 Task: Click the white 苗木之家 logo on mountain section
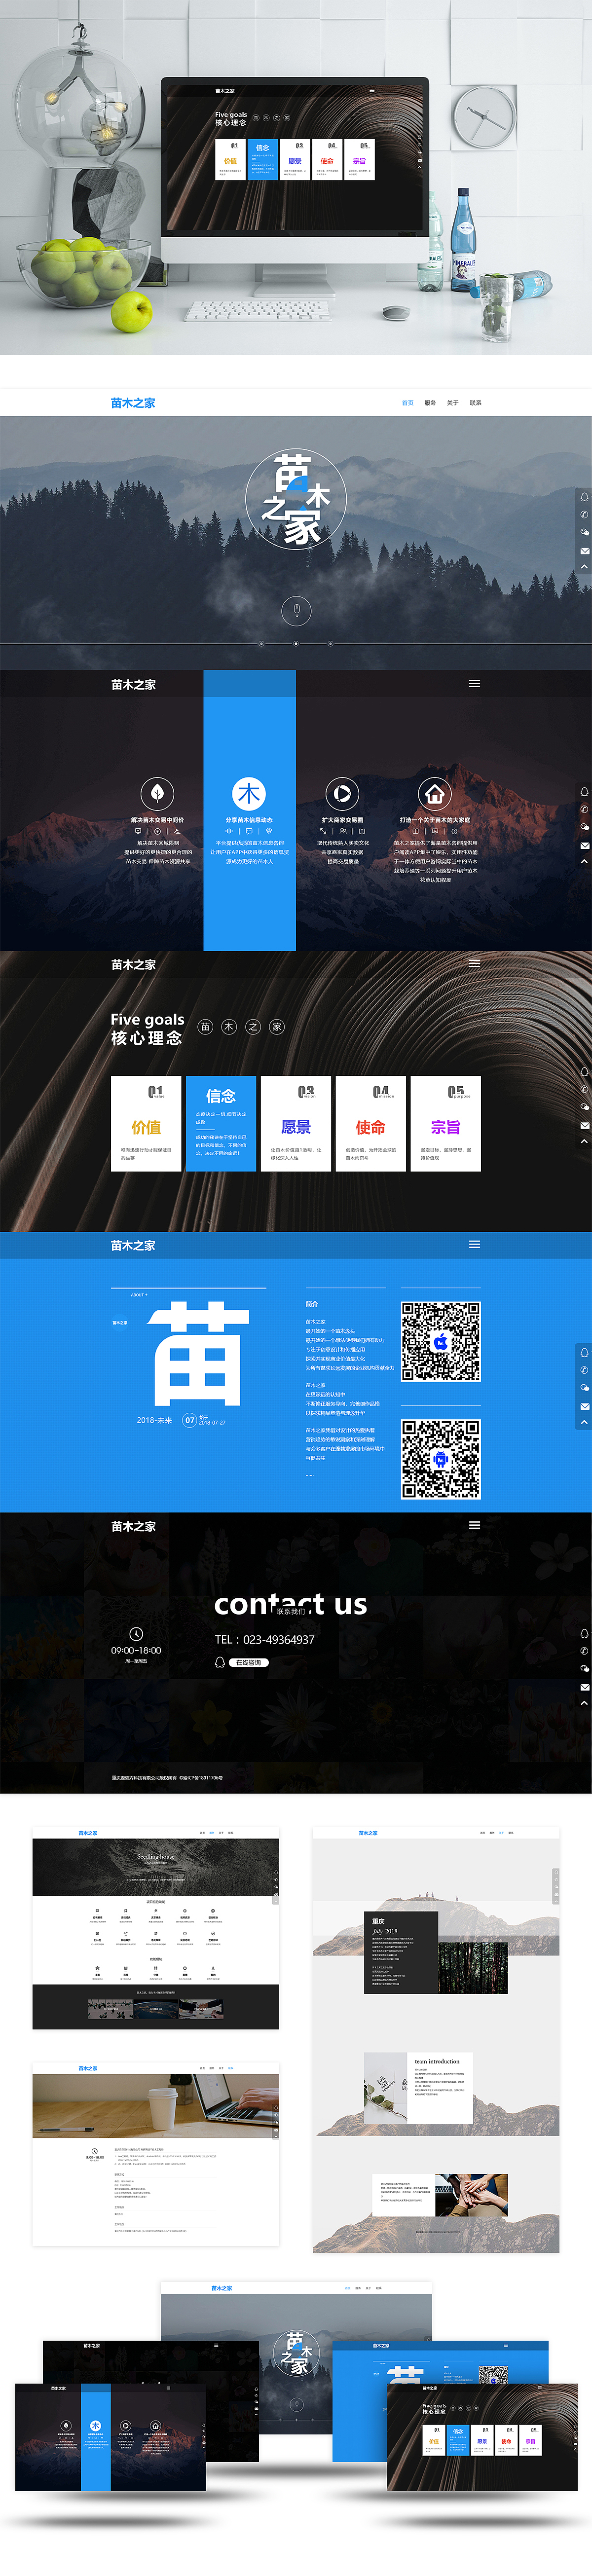pos(133,685)
